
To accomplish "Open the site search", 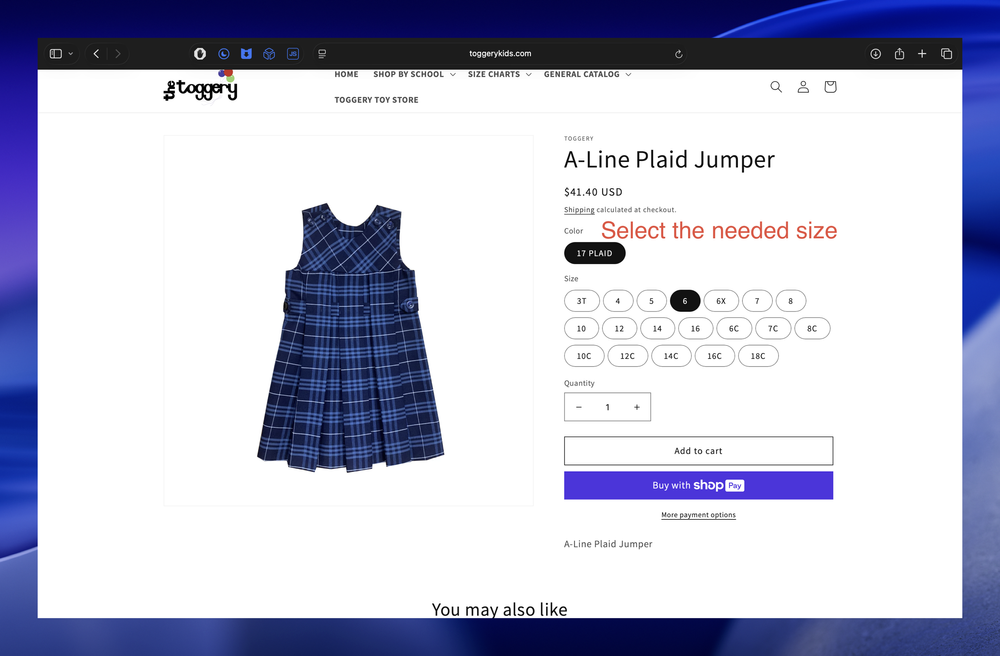I will click(776, 87).
